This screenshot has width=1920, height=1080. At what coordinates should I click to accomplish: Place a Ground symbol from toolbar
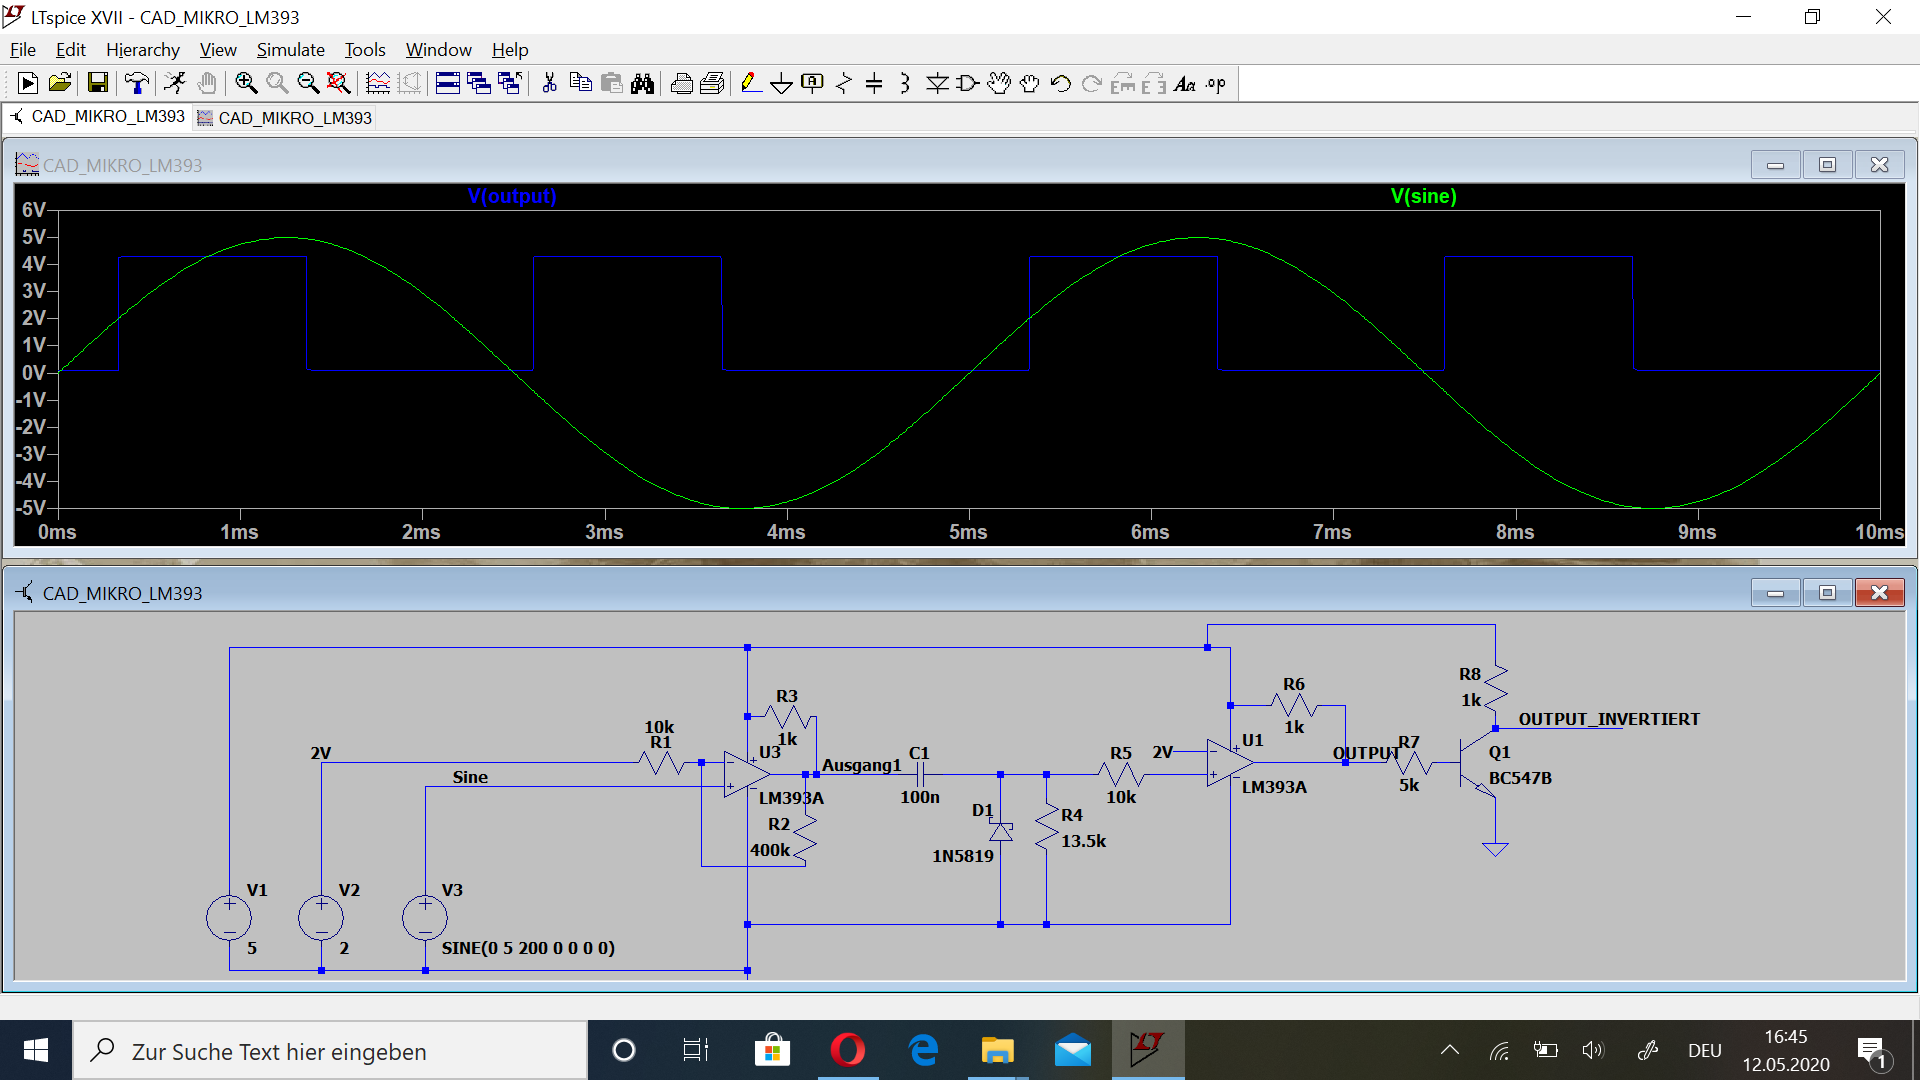coord(781,84)
